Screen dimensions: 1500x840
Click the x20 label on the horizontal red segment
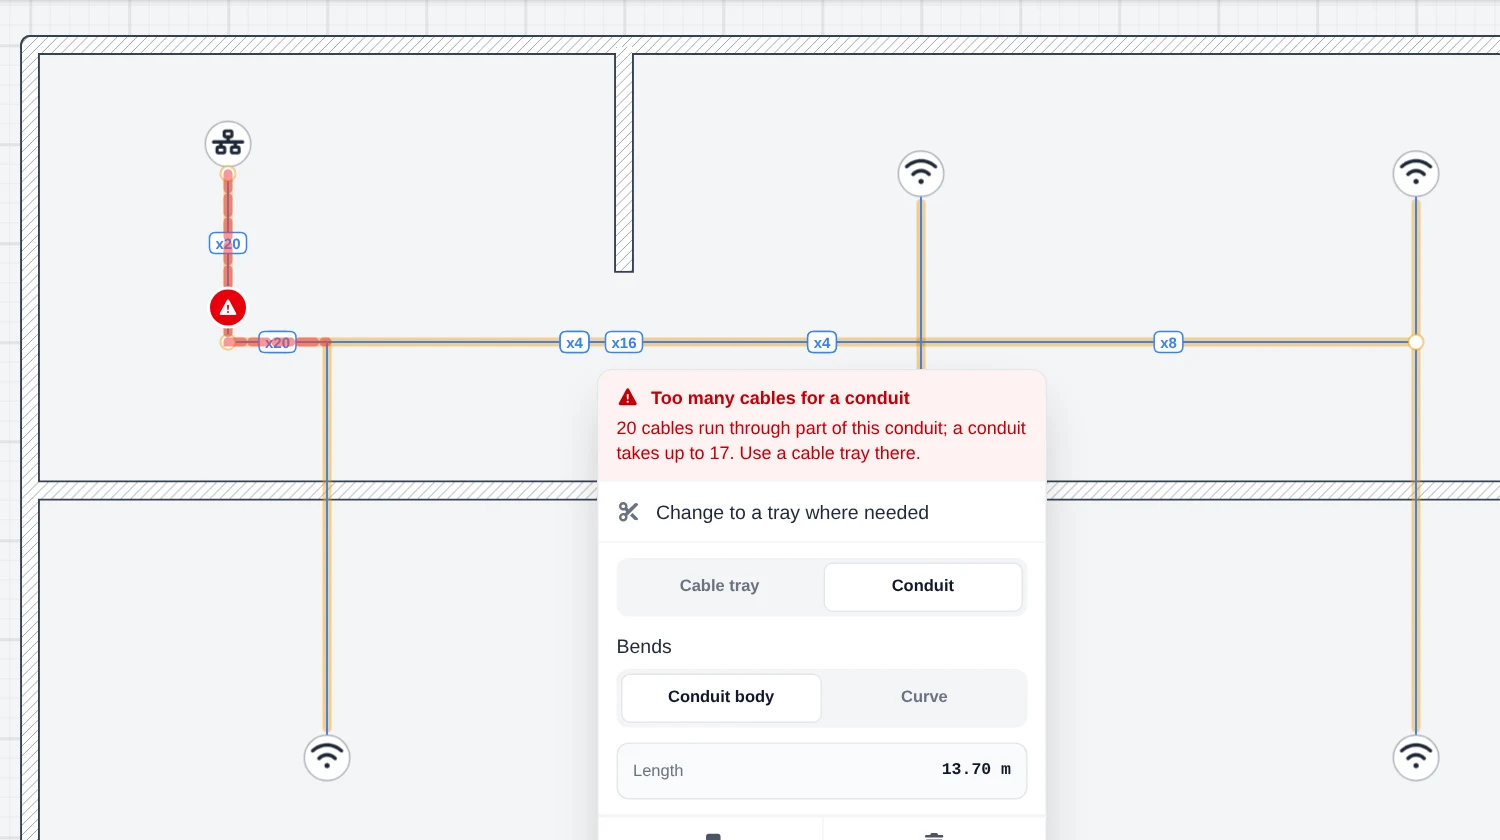(277, 343)
